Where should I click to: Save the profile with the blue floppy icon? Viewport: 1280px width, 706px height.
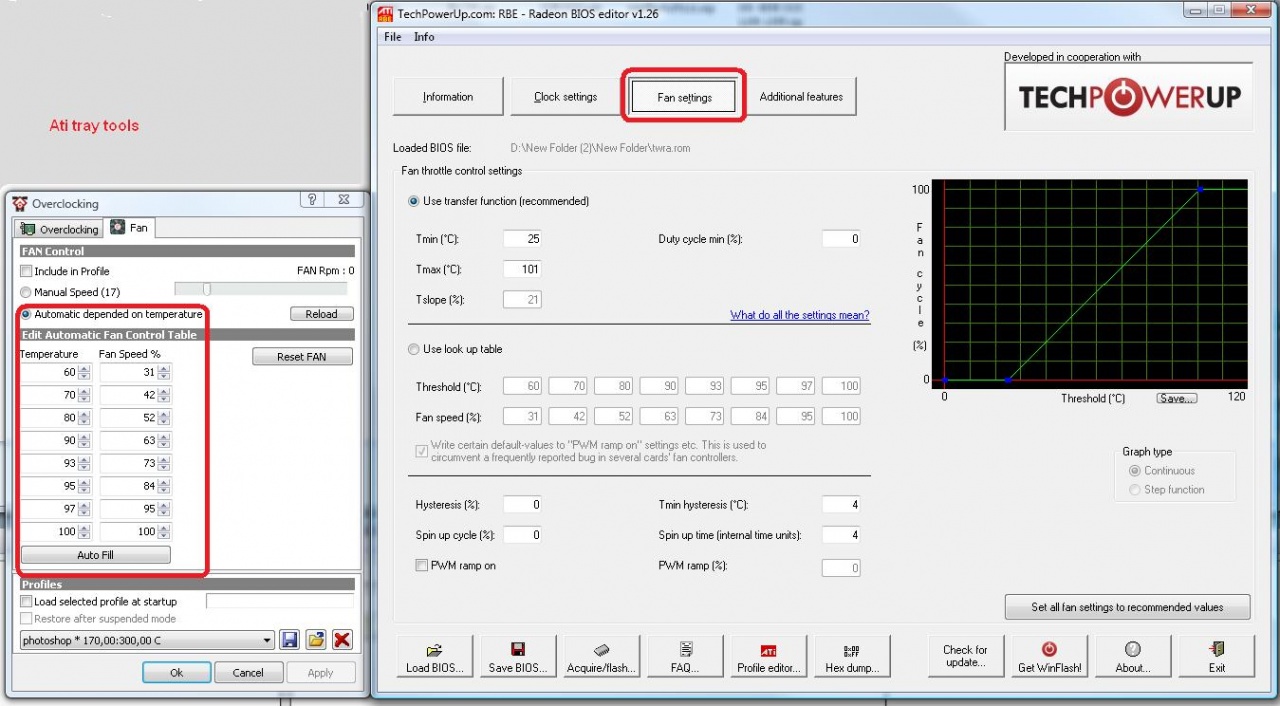tap(290, 640)
